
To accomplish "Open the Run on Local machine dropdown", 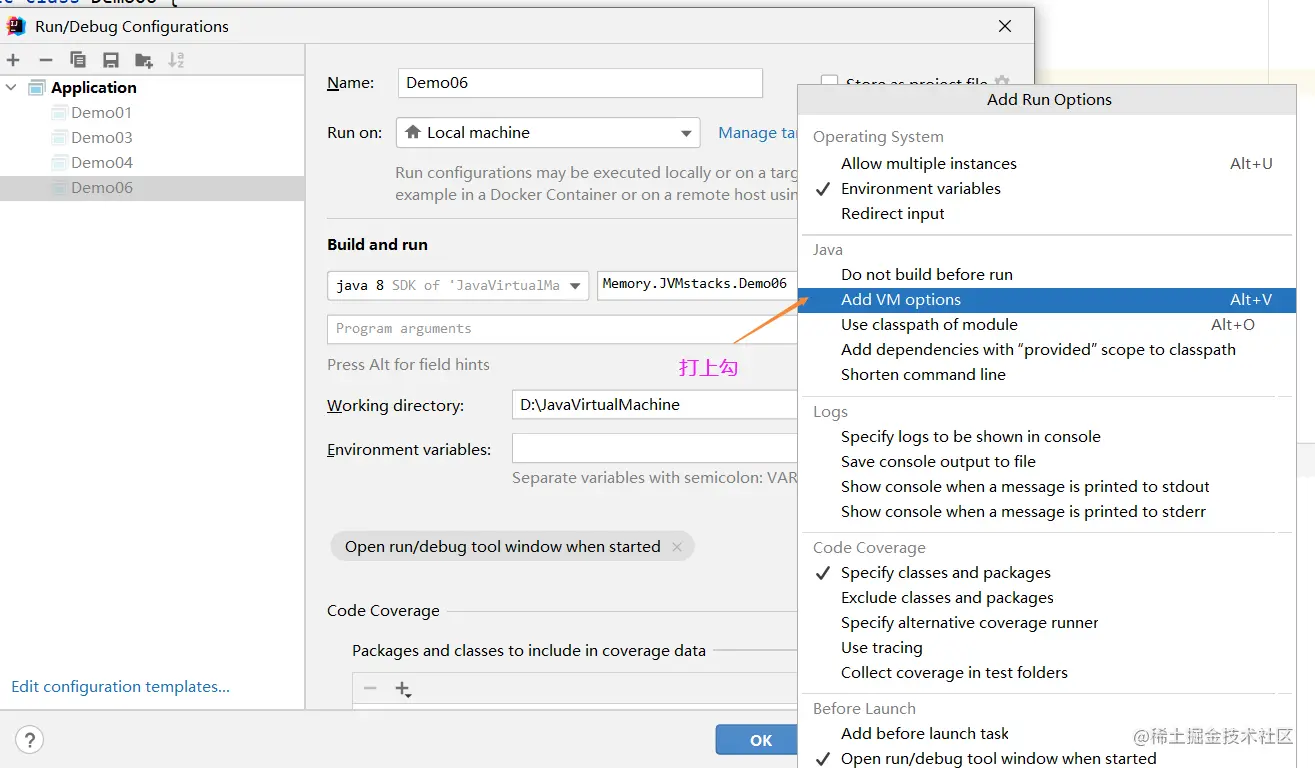I will [548, 132].
